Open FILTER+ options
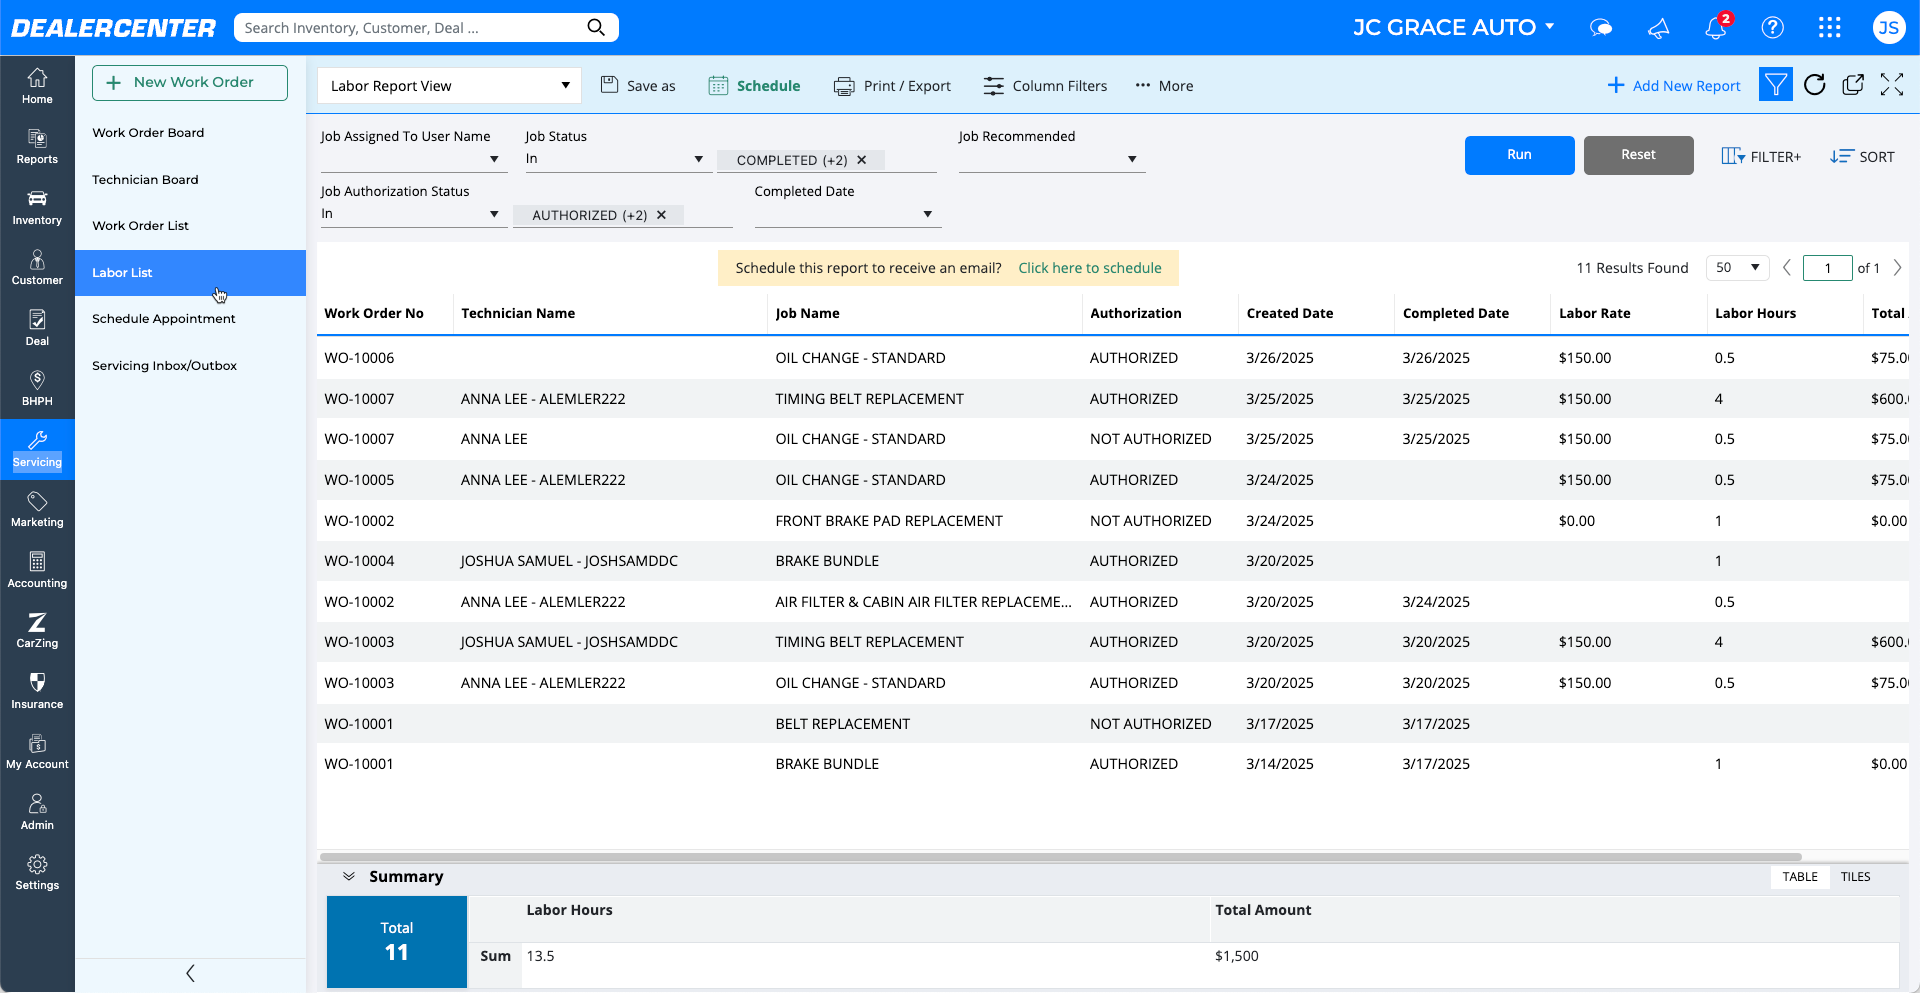The height and width of the screenshot is (993, 1920). pos(1761,157)
